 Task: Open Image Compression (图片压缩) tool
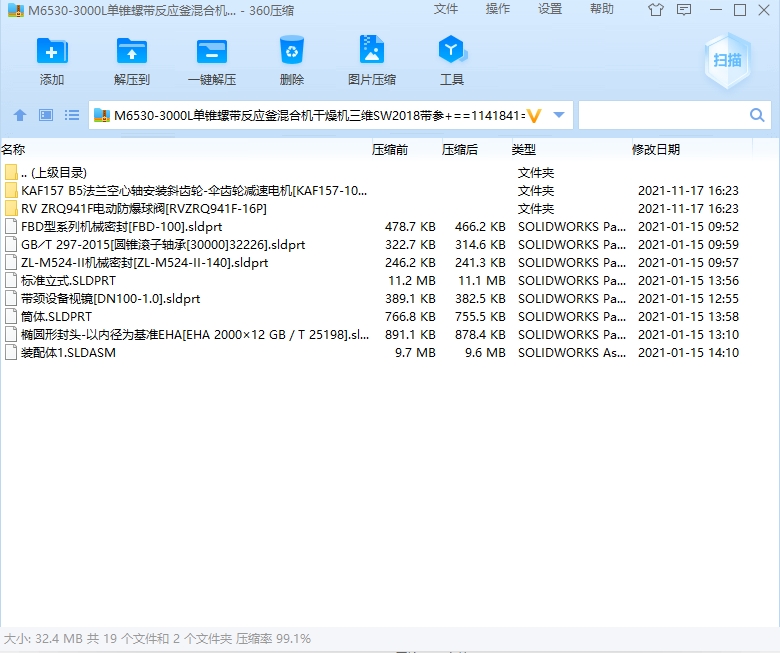(372, 49)
